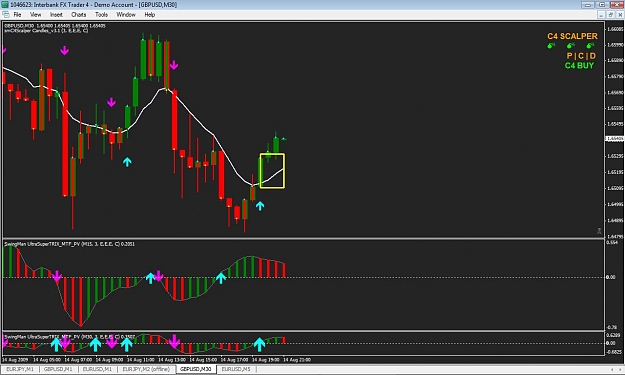The height and width of the screenshot is (375, 625).
Task: Switch to the EURJPY,M1 chart tab
Action: [x=20, y=369]
